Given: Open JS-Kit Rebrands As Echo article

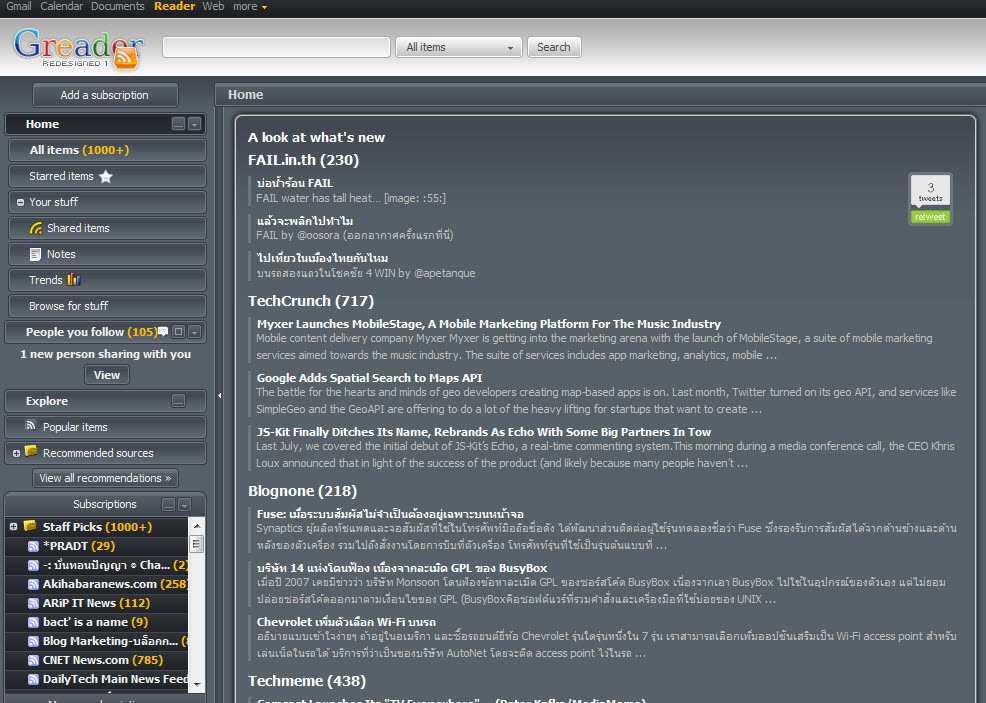Looking at the screenshot, I should click(x=484, y=432).
